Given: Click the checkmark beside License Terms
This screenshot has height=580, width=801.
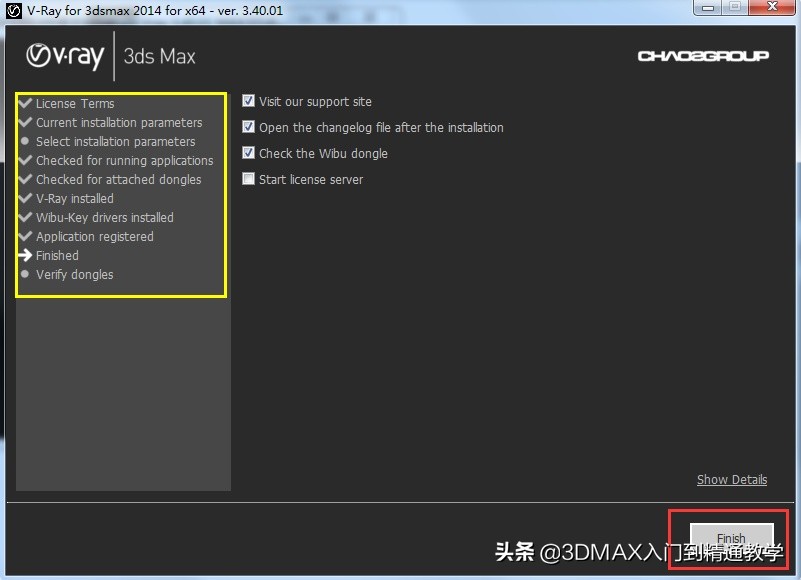Looking at the screenshot, I should coord(25,103).
